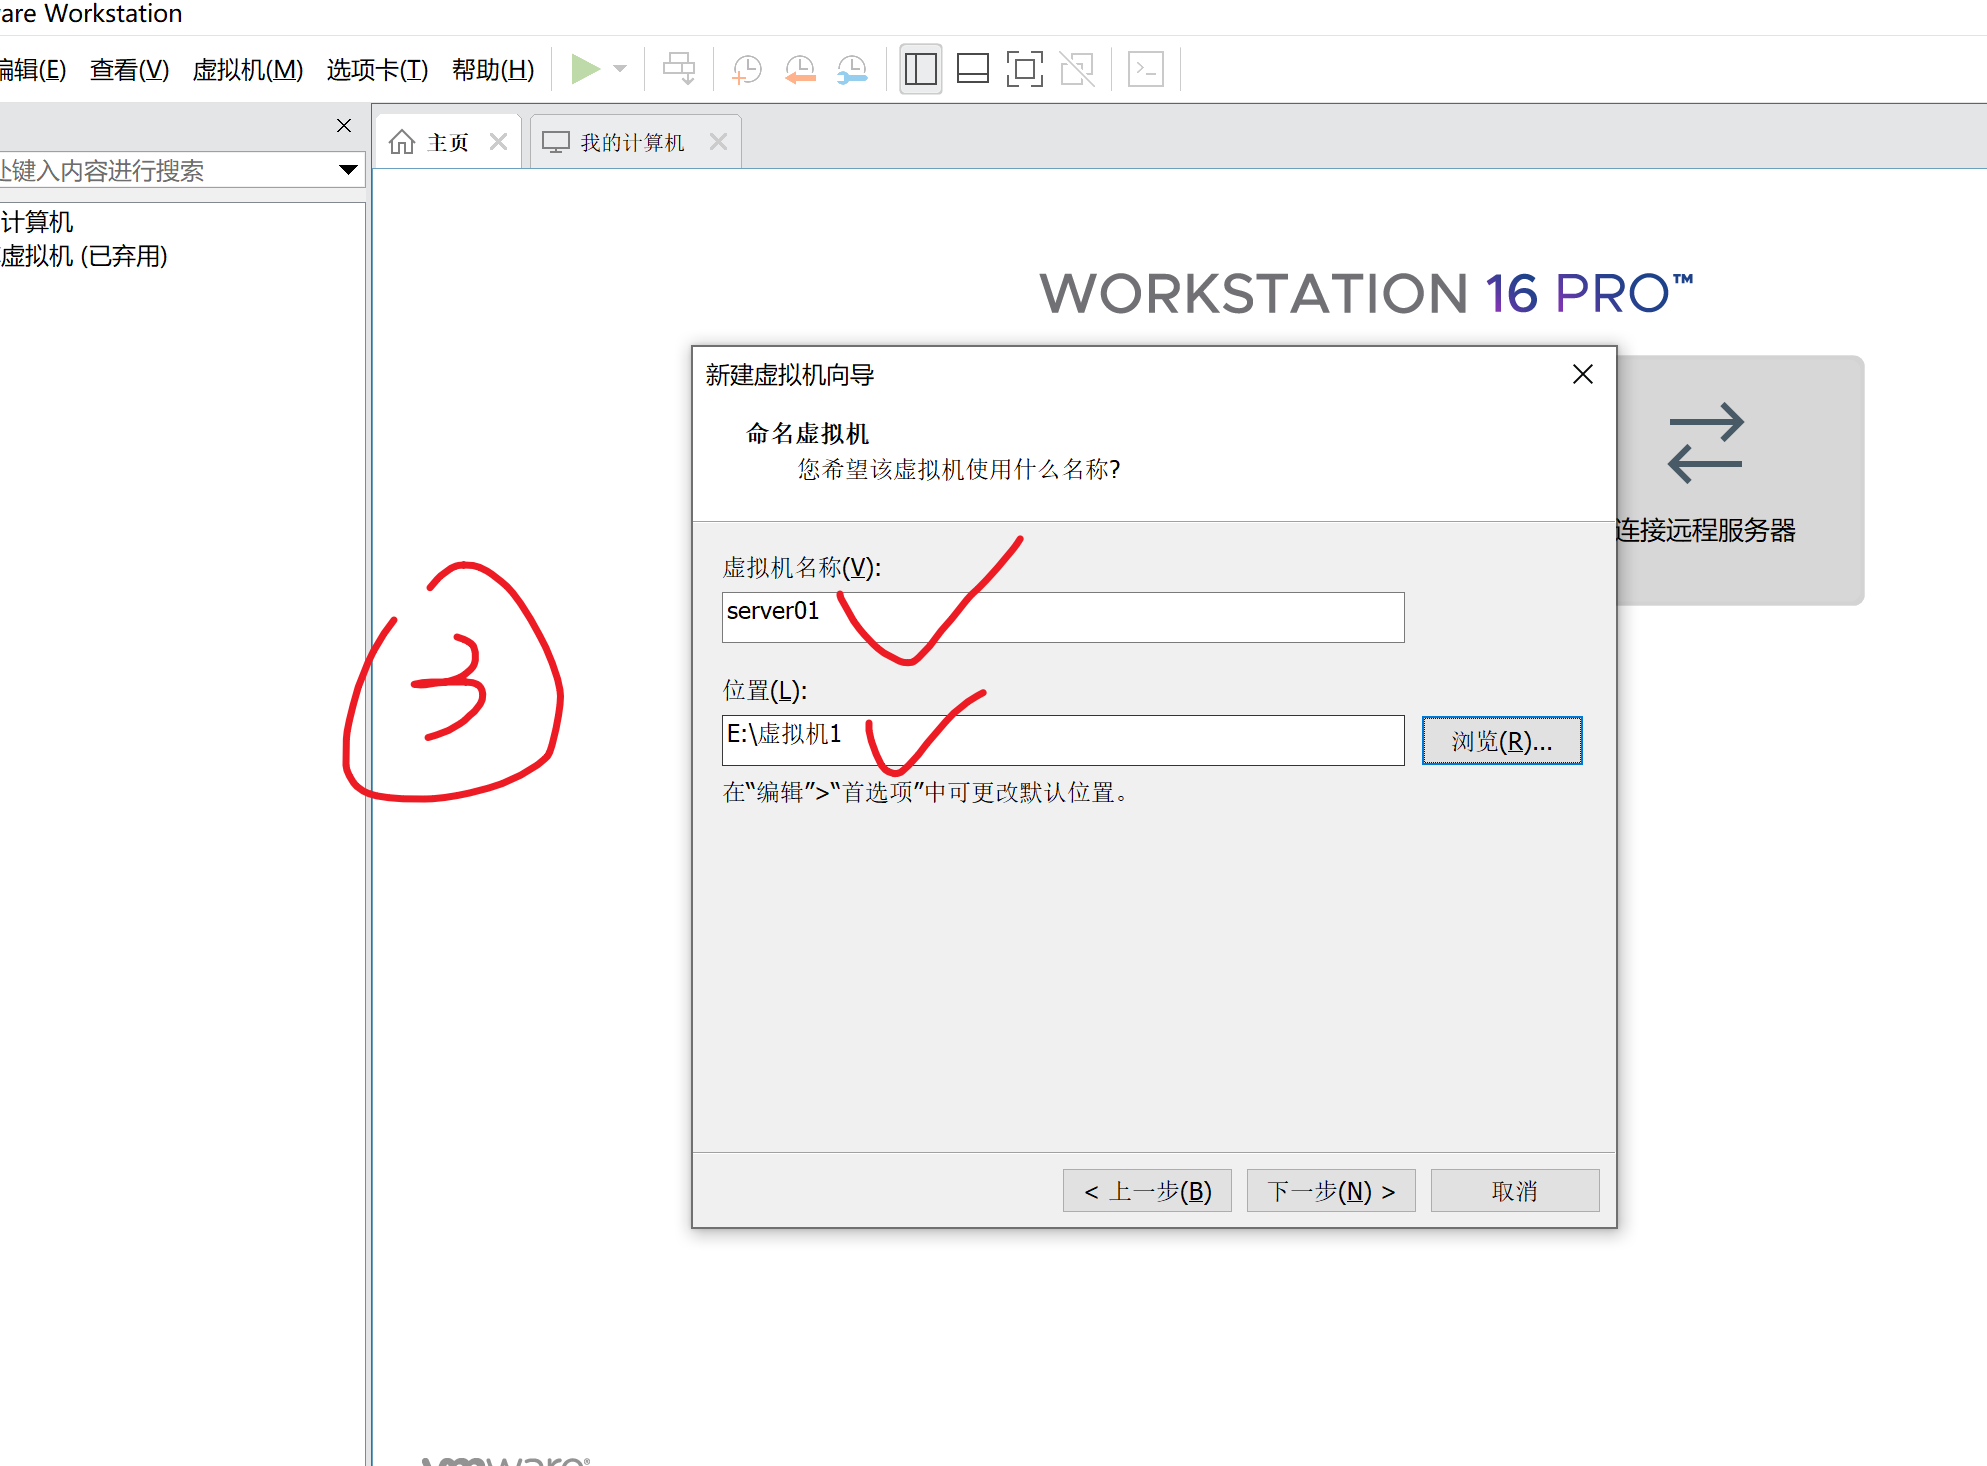Click the 虚拟机名称 field containing server01

(x=1063, y=617)
